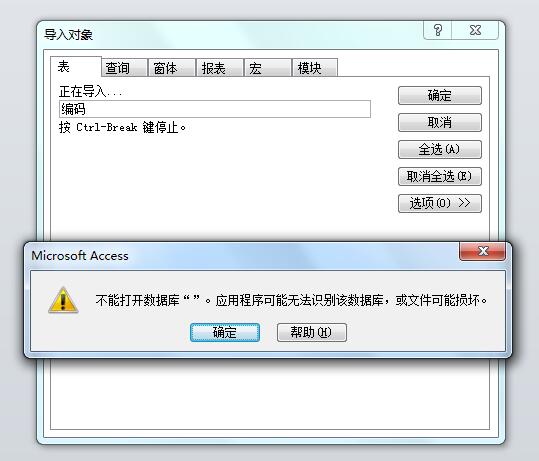Switch to the 查询 tab
This screenshot has width=539, height=461.
coord(124,68)
